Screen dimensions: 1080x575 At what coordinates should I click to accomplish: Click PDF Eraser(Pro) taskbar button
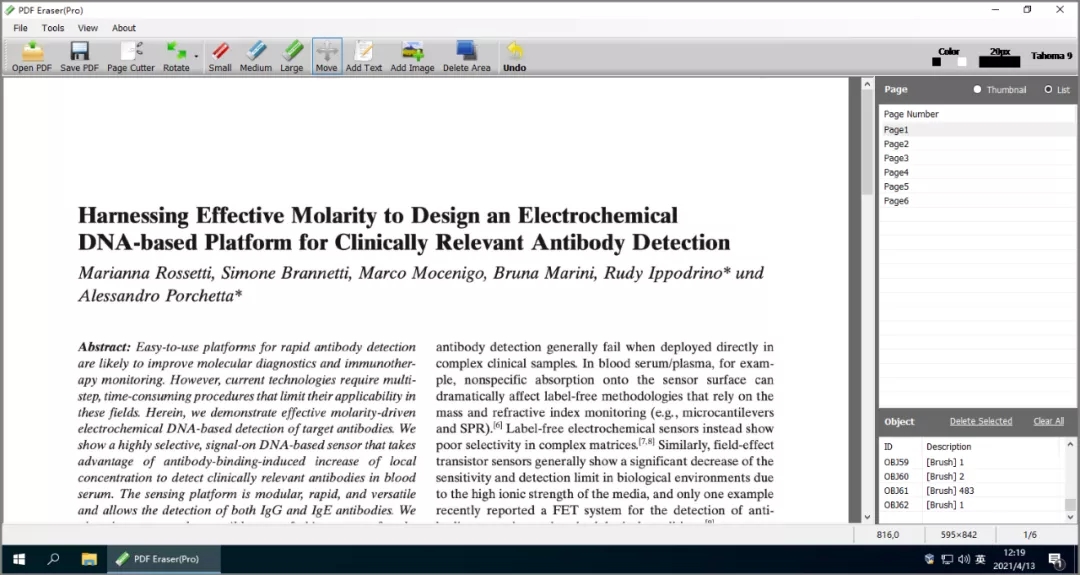point(164,559)
